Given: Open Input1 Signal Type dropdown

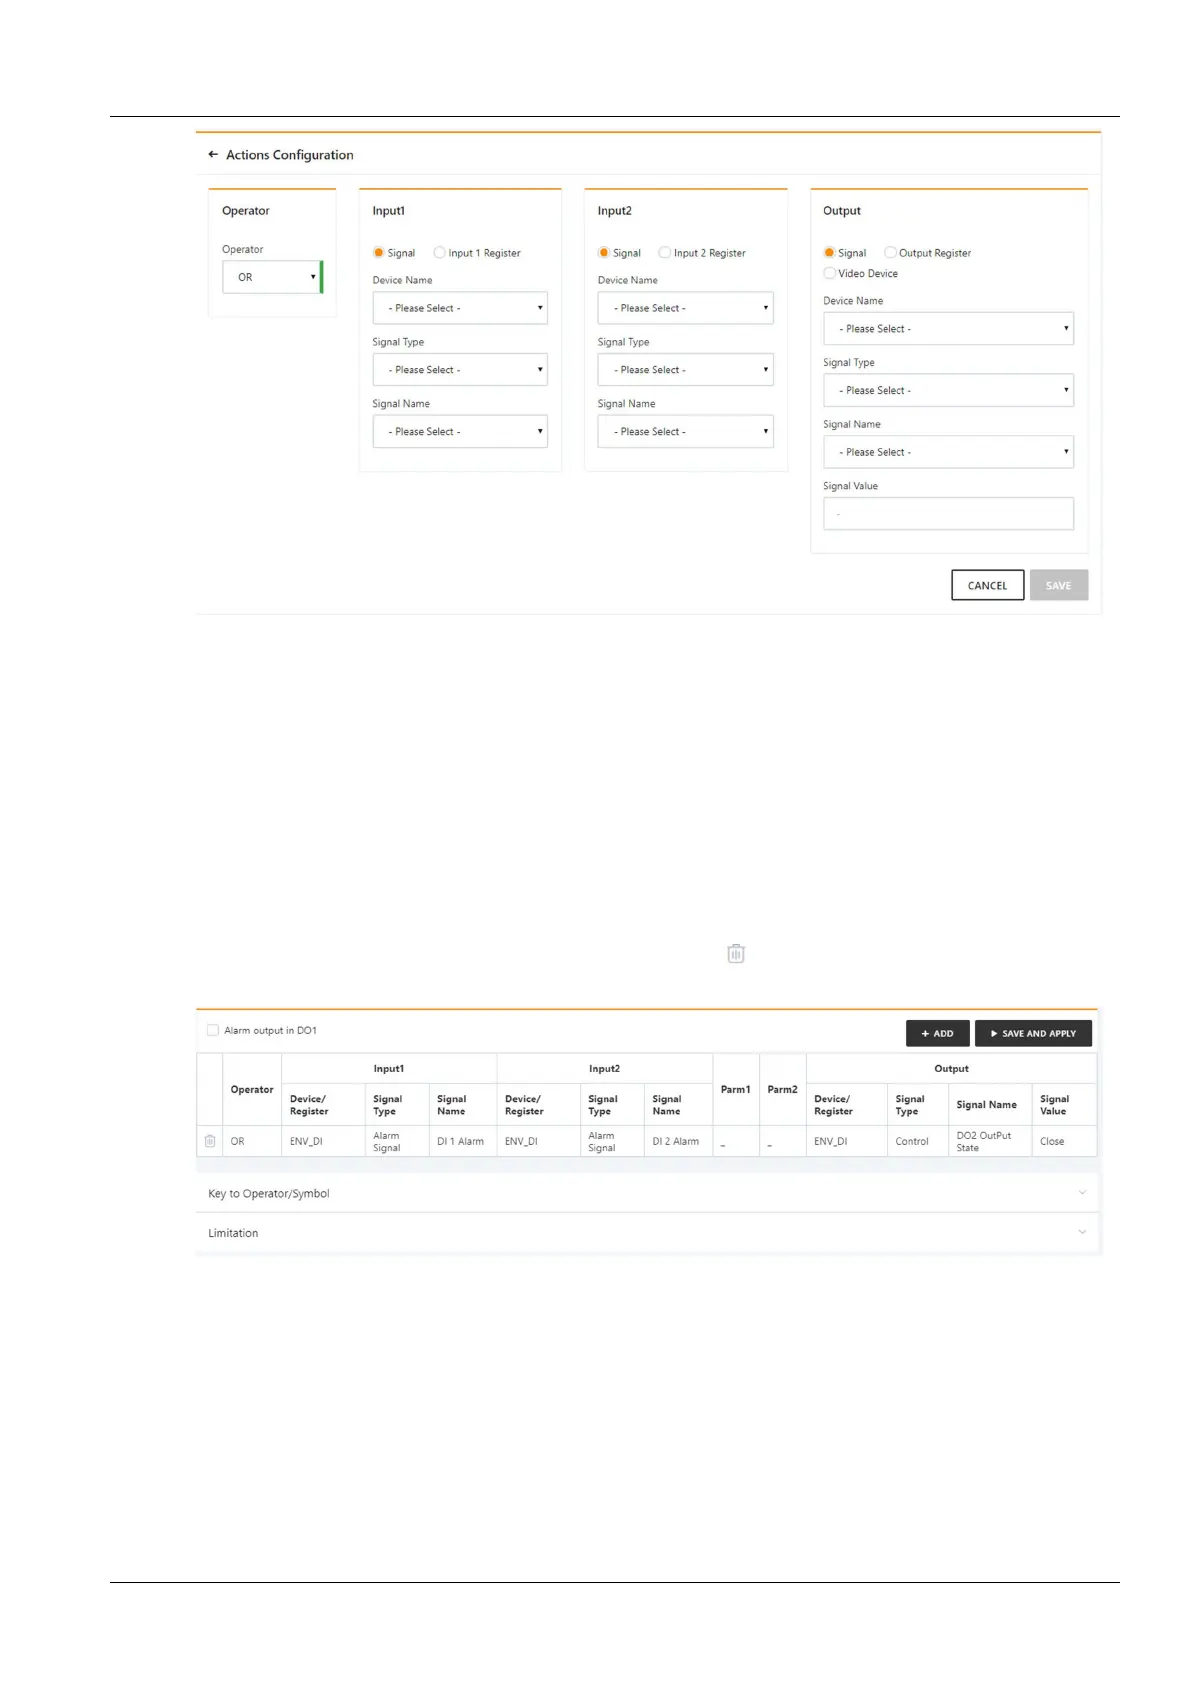Looking at the screenshot, I should (460, 370).
